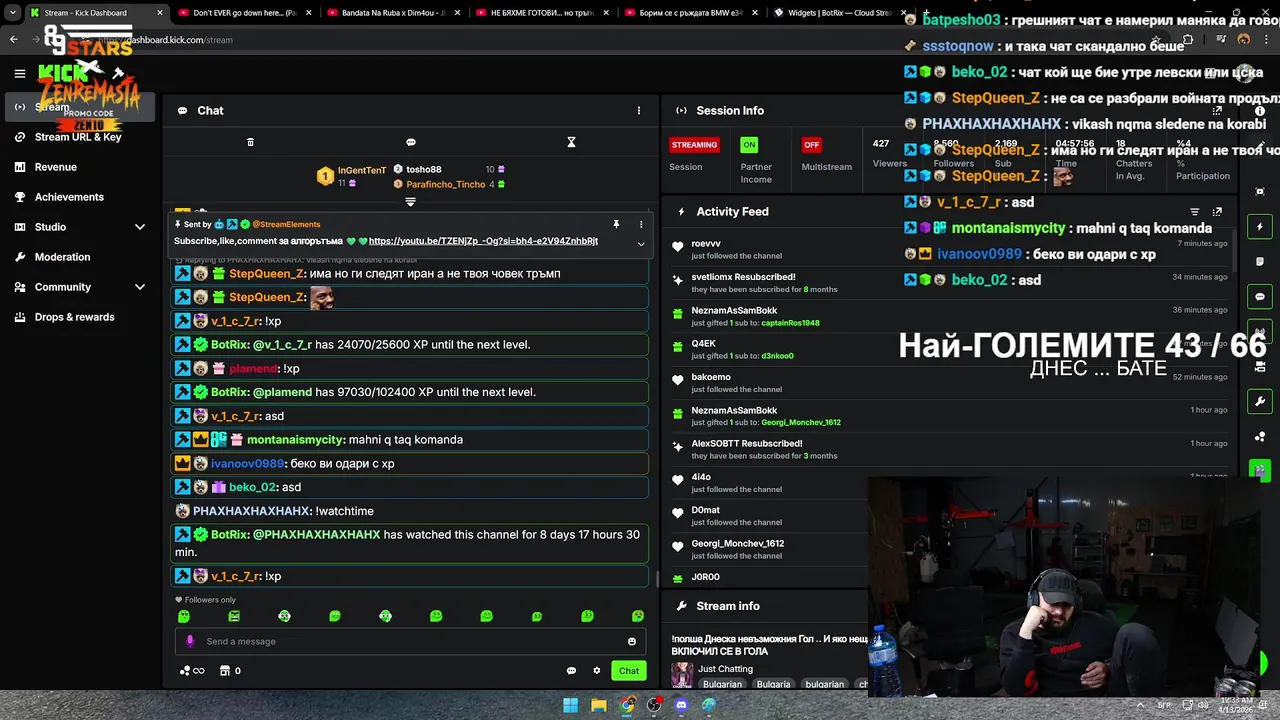Open the shop icon showing 0
The height and width of the screenshot is (720, 1280).
pyautogui.click(x=230, y=671)
